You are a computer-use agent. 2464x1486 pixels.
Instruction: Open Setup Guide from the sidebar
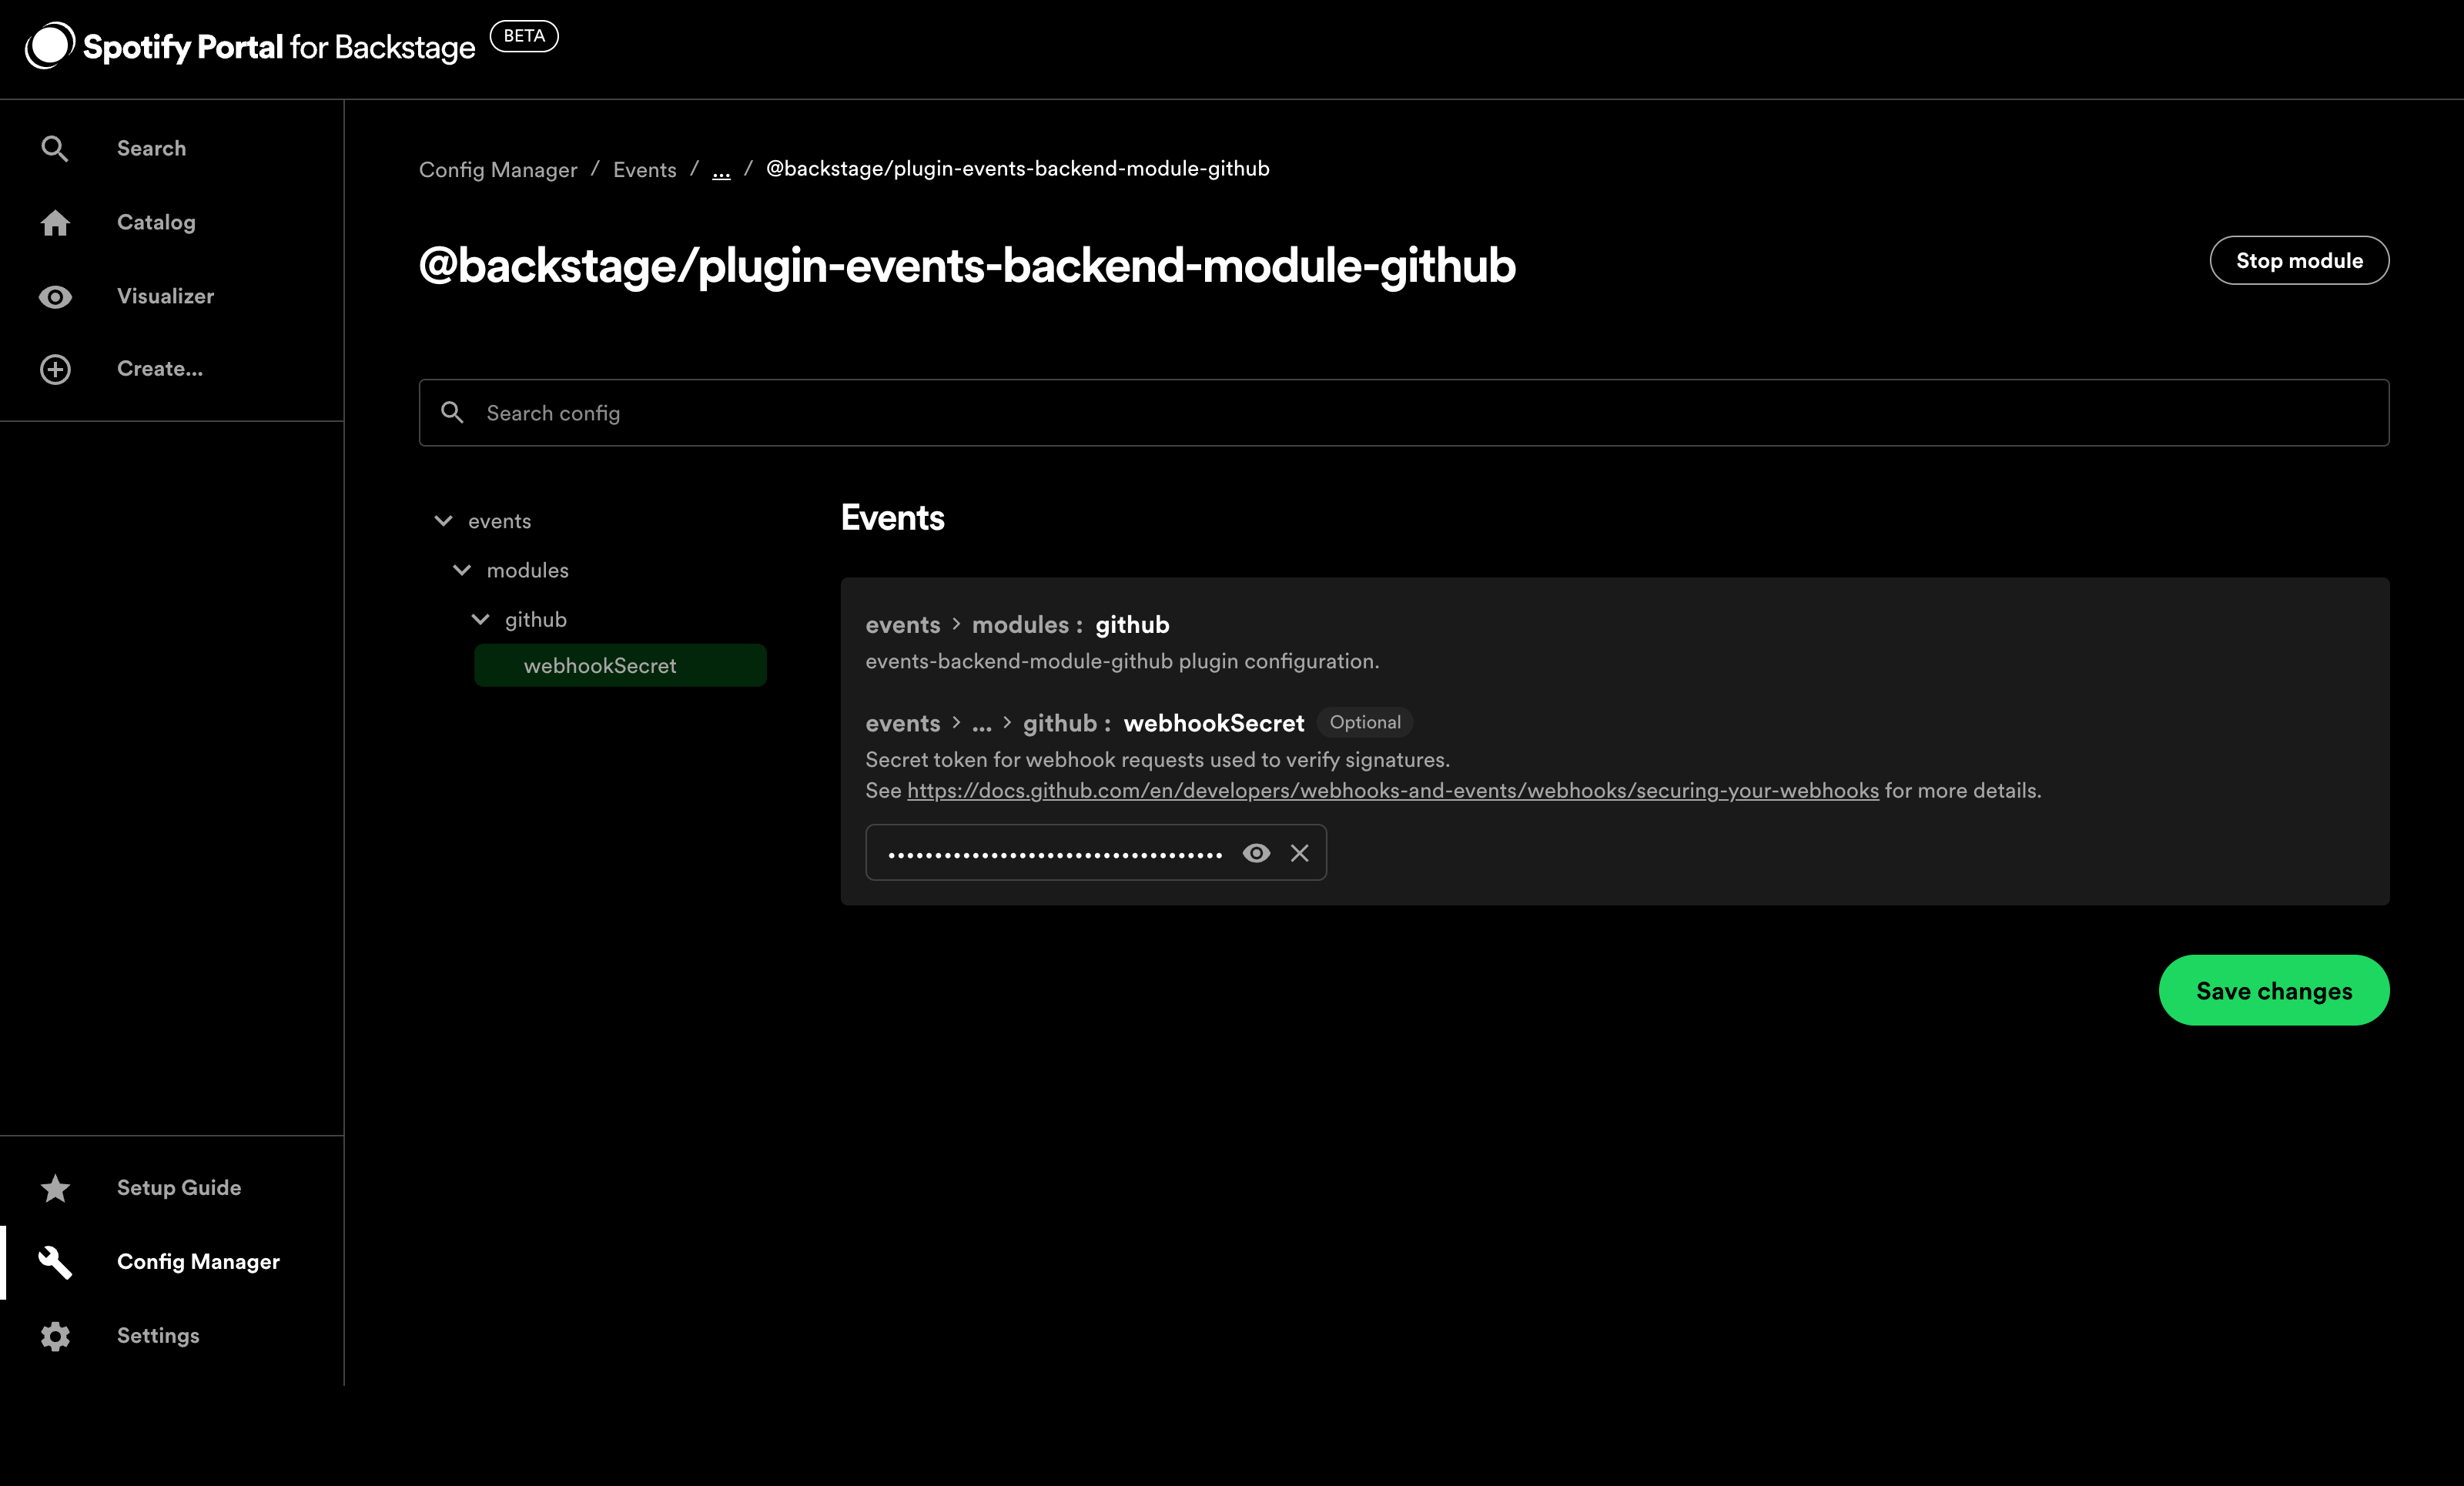tap(179, 1187)
